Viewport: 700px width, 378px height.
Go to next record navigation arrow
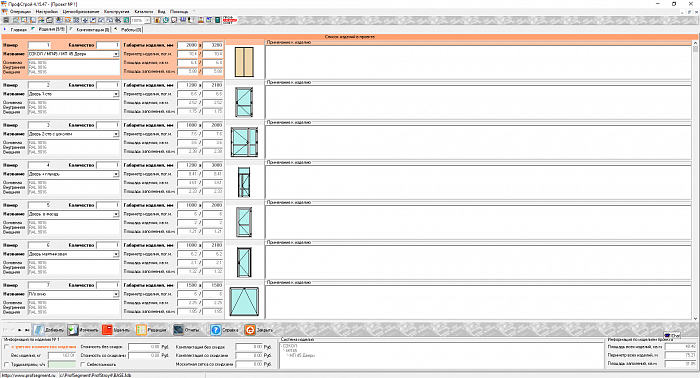coord(20,330)
